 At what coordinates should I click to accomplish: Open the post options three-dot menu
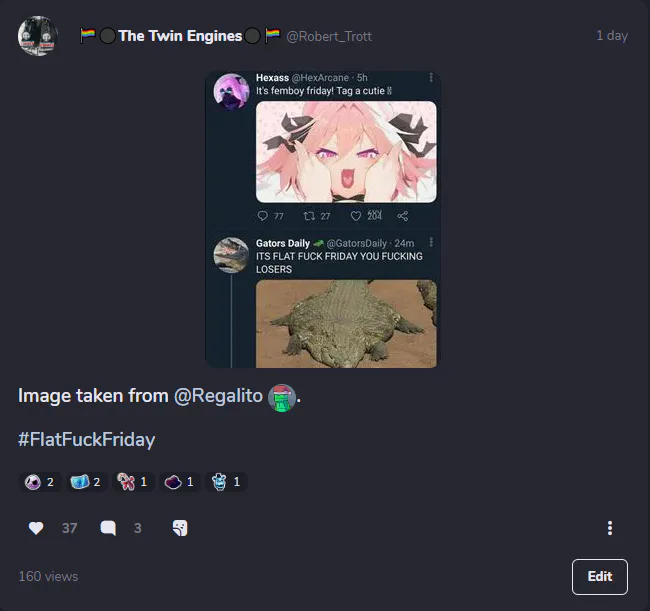609,528
